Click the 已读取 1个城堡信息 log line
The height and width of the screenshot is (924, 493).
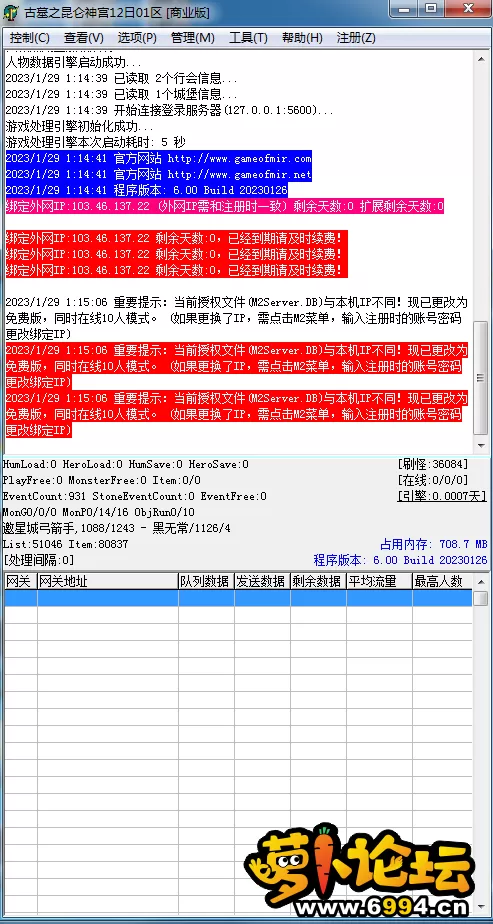(x=122, y=94)
